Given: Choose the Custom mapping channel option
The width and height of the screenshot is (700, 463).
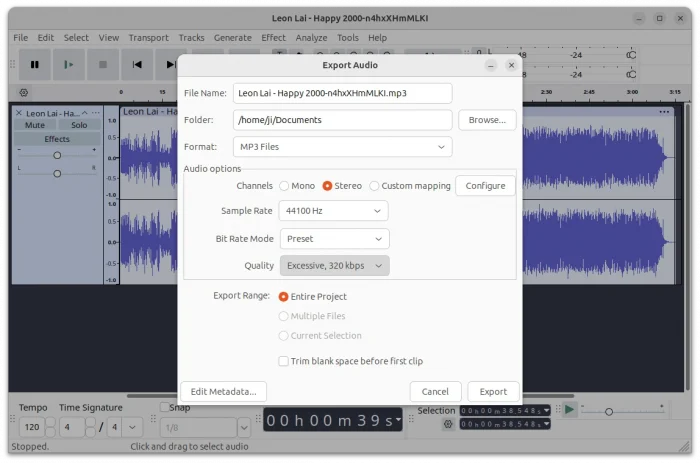Looking at the screenshot, I should [x=374, y=186].
